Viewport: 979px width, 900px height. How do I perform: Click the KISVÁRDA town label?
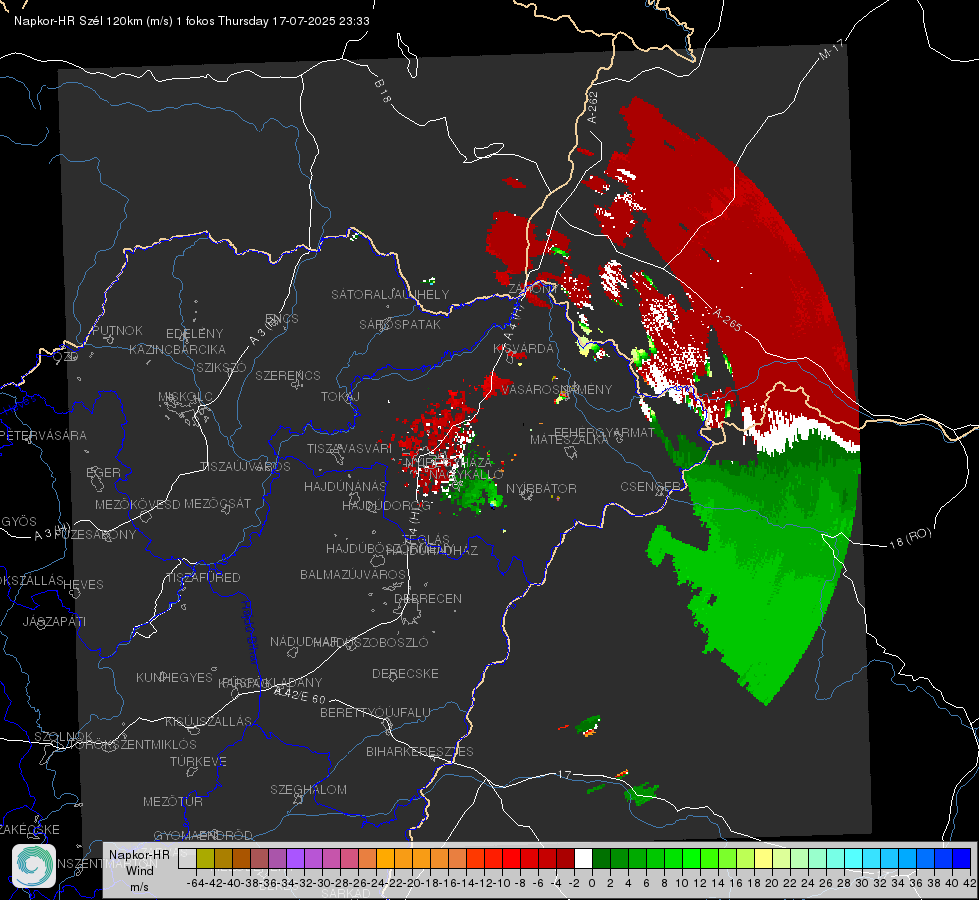point(523,348)
